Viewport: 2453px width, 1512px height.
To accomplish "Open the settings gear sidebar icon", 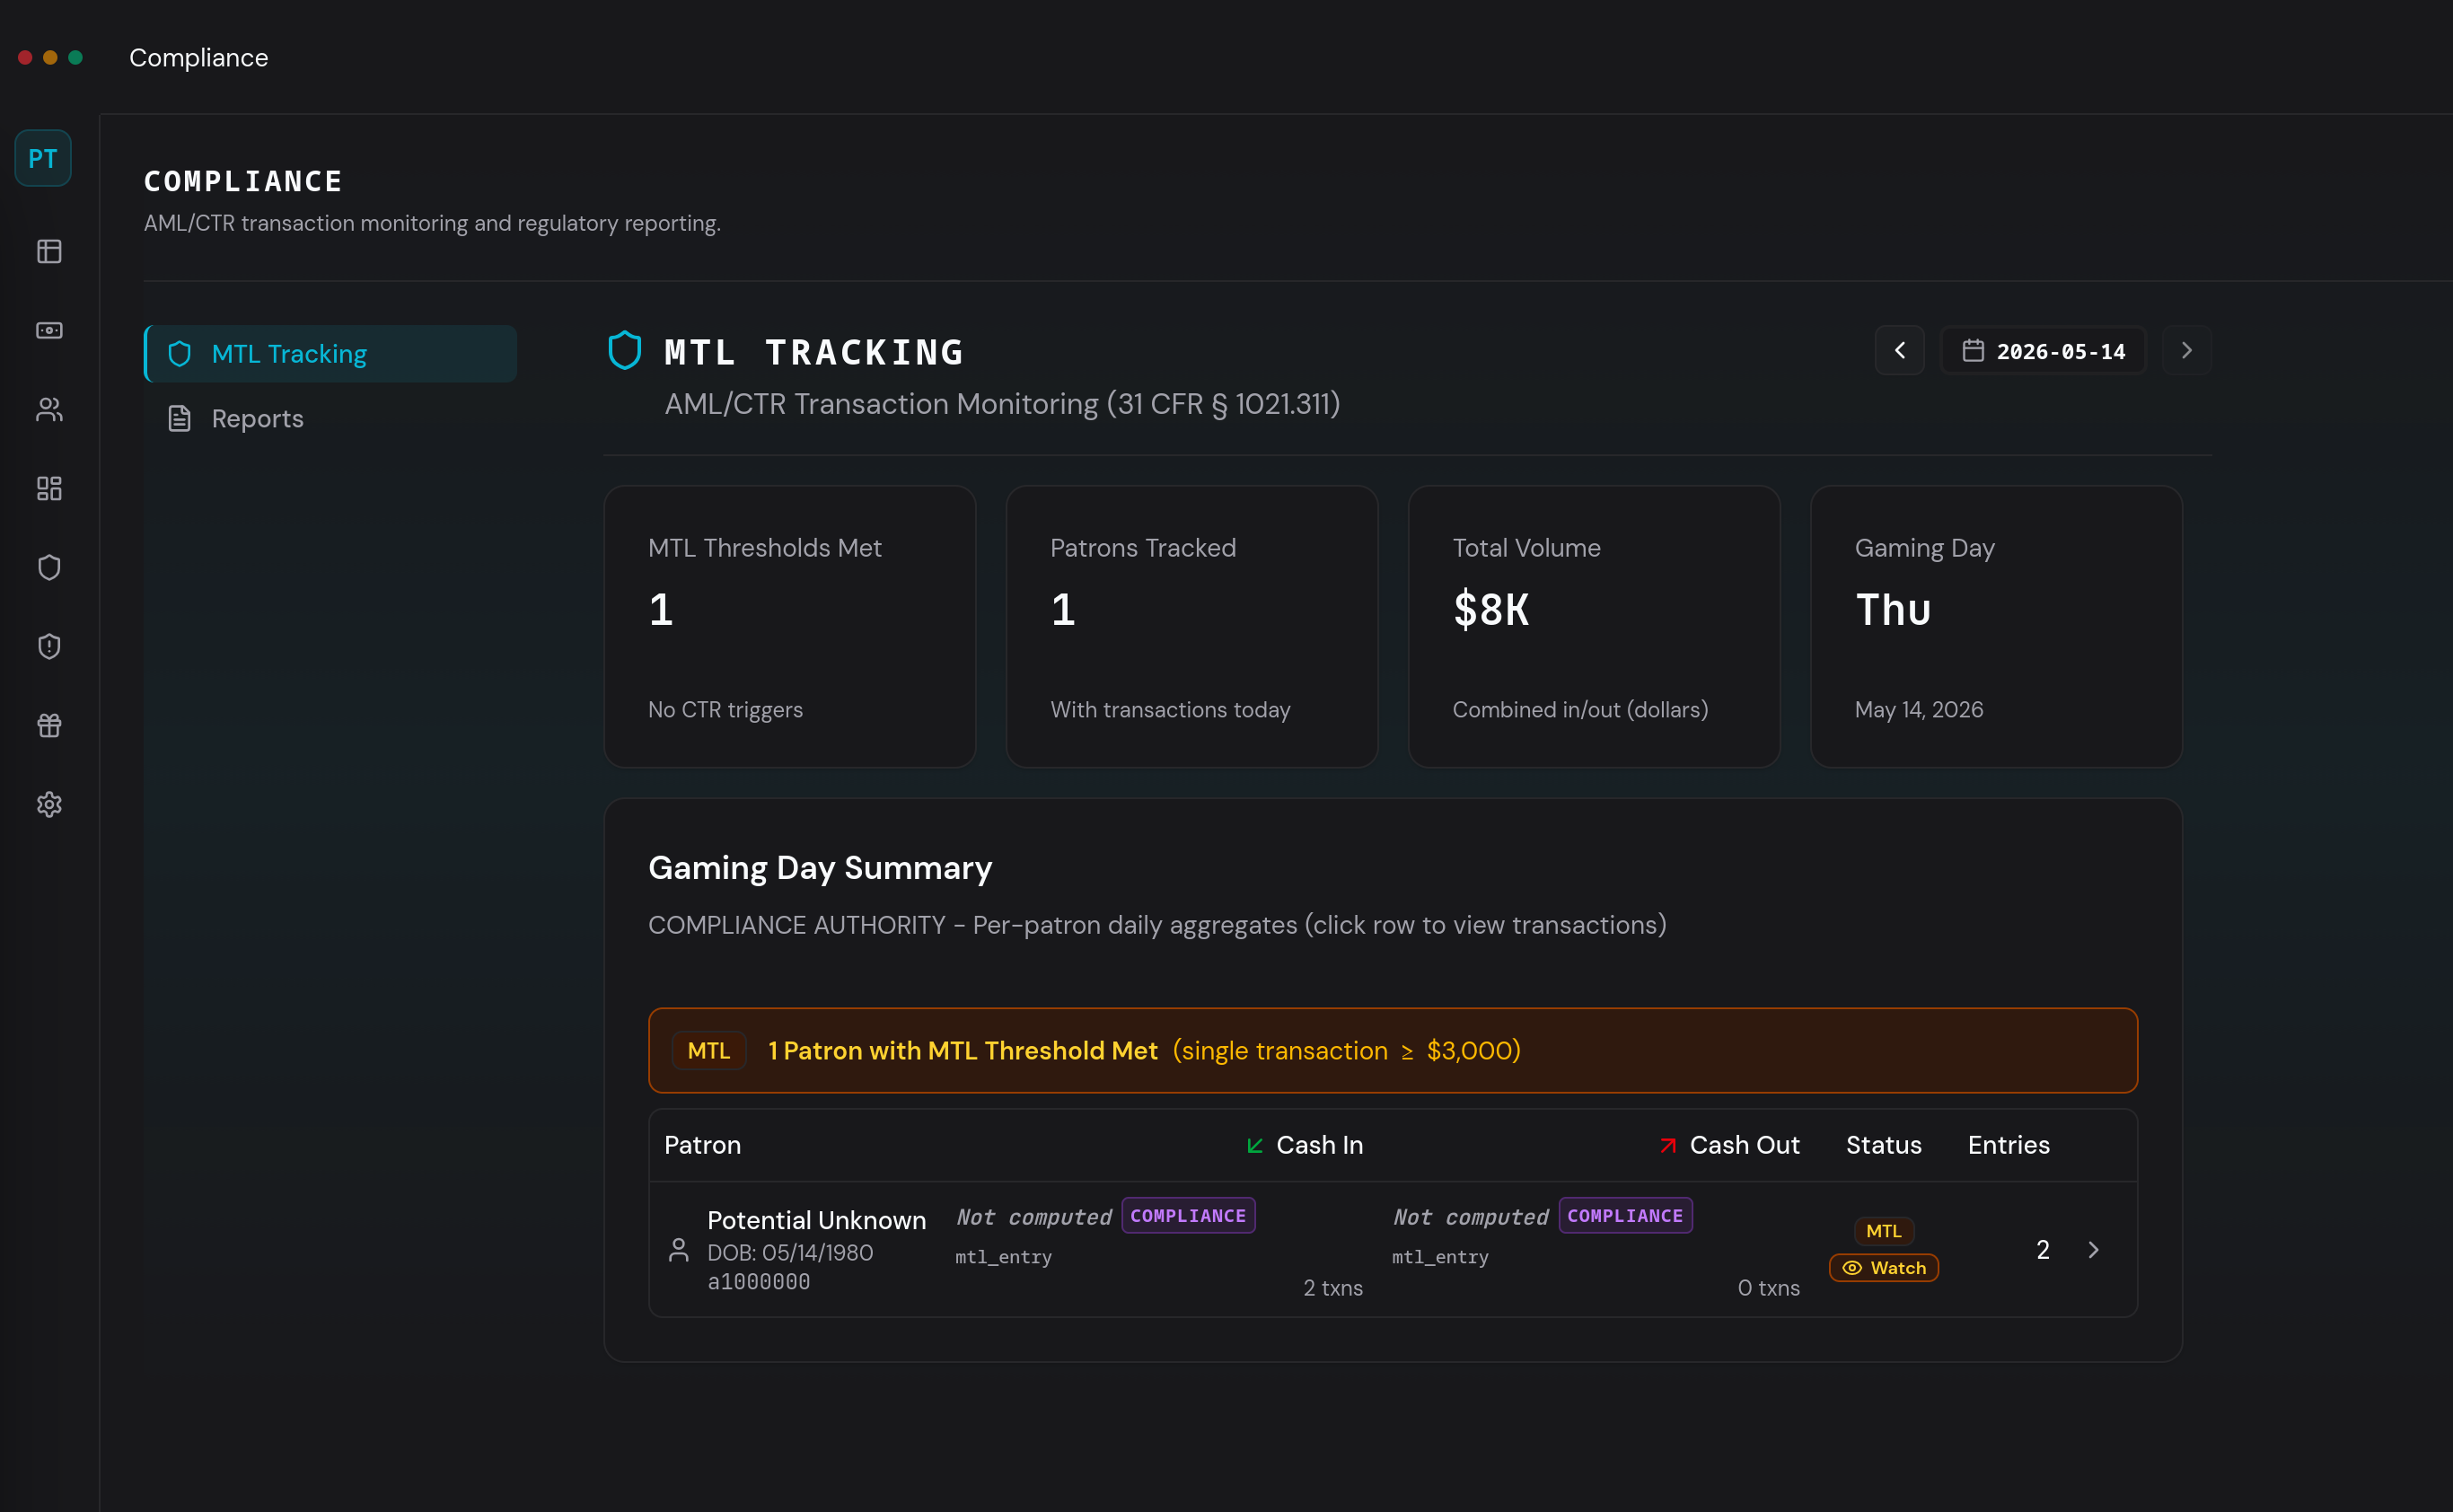I will coord(49,805).
